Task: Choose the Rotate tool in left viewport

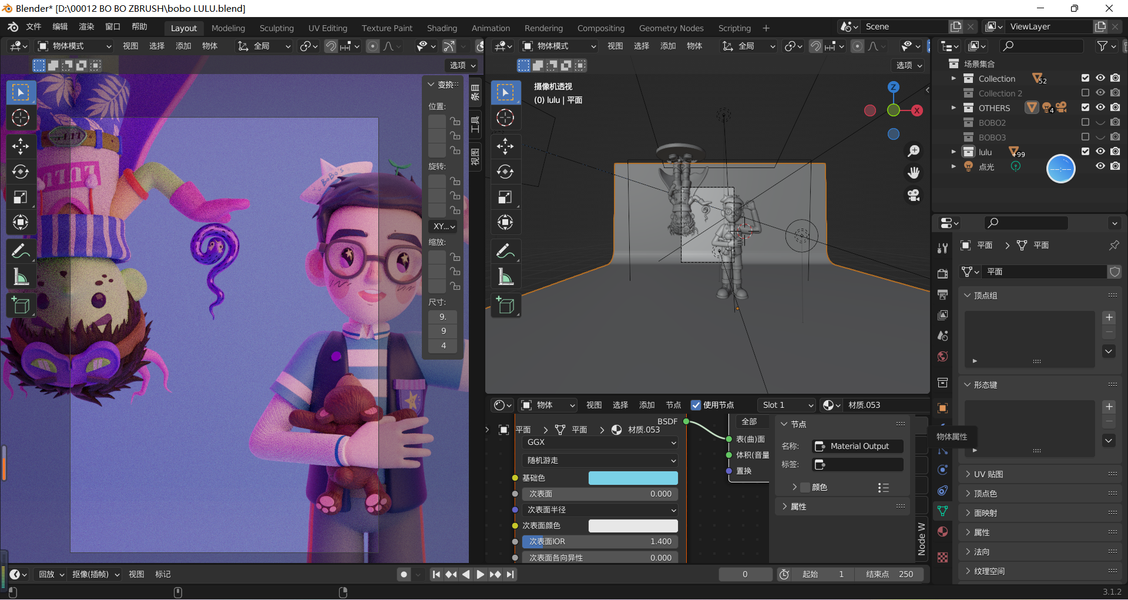Action: point(21,172)
